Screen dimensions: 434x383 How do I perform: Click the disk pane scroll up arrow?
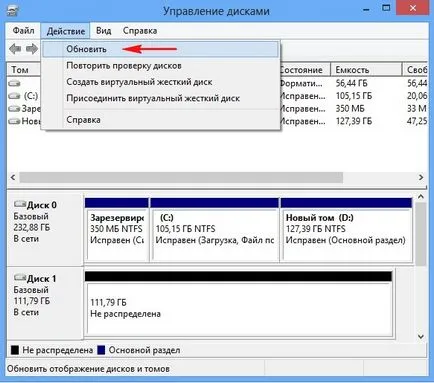[421, 197]
